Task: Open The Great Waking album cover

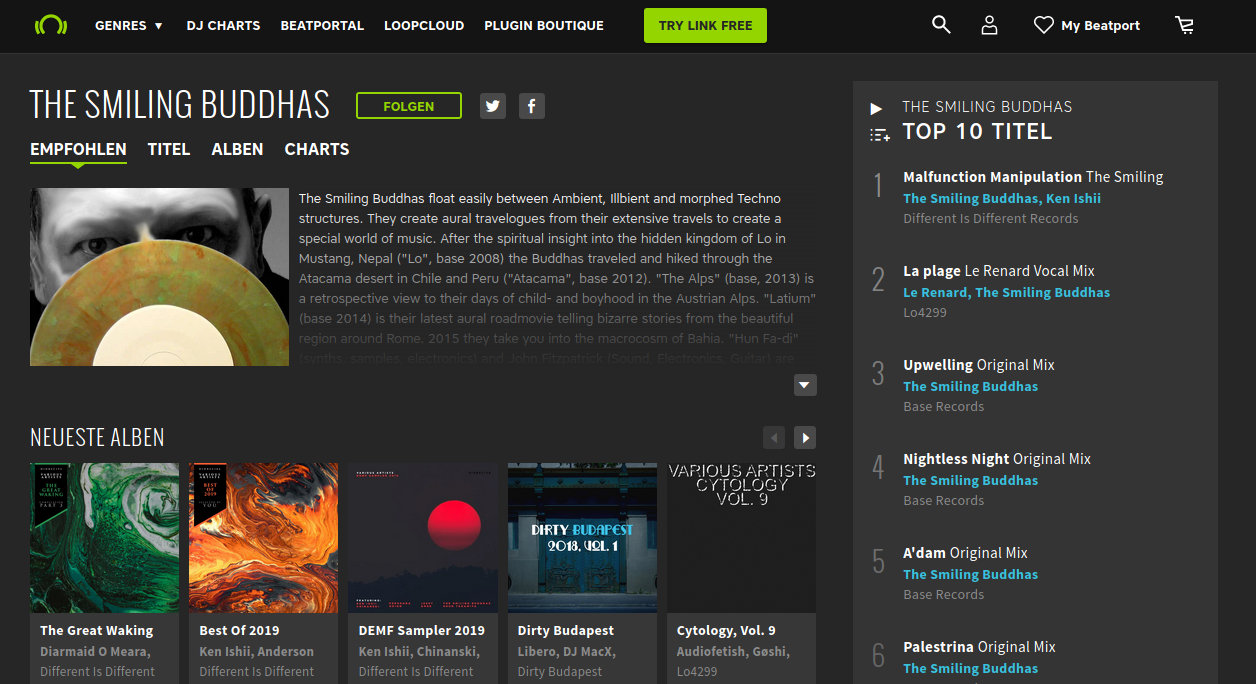Action: [x=105, y=538]
